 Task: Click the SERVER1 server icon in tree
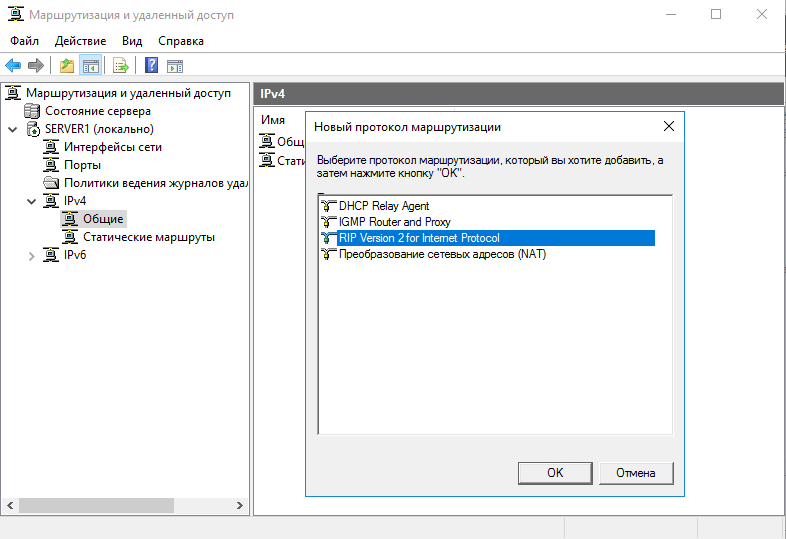tap(33, 129)
